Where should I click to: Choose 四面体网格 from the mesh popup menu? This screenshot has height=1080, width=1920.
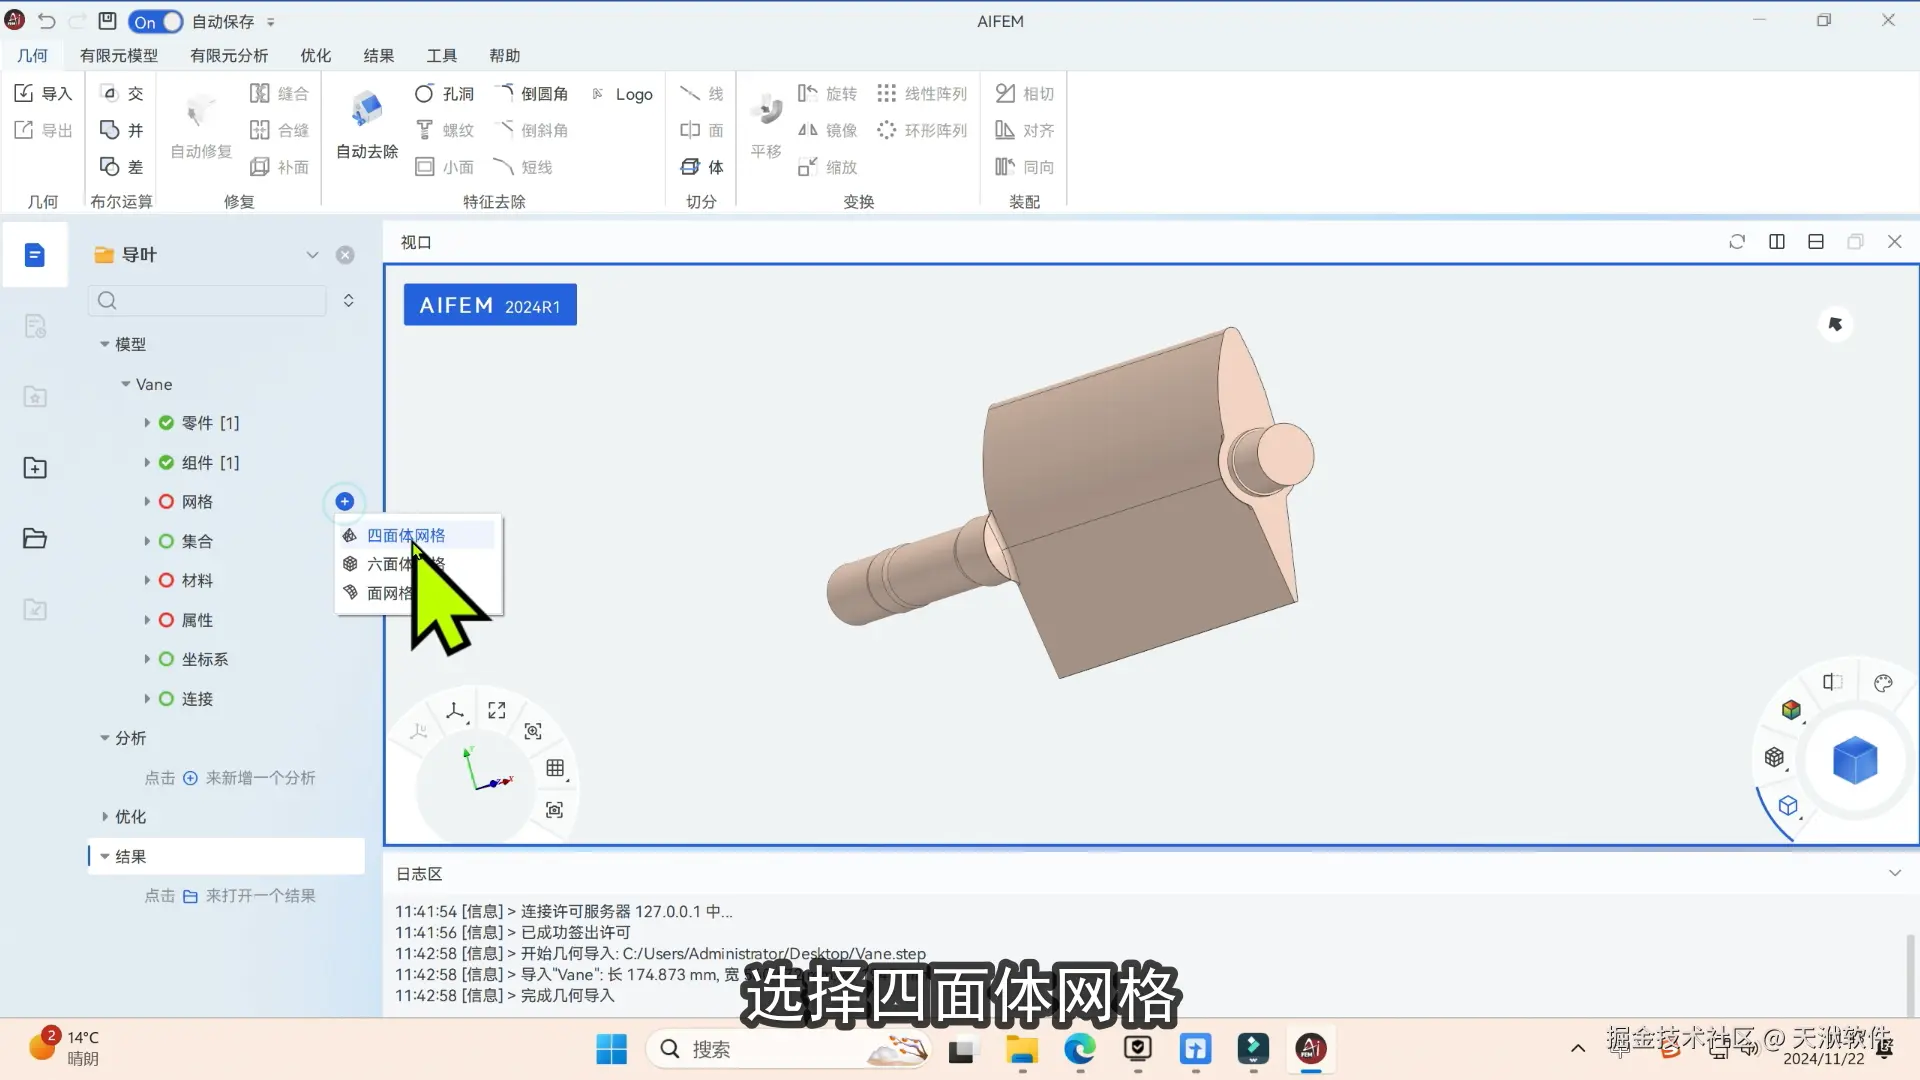point(417,535)
